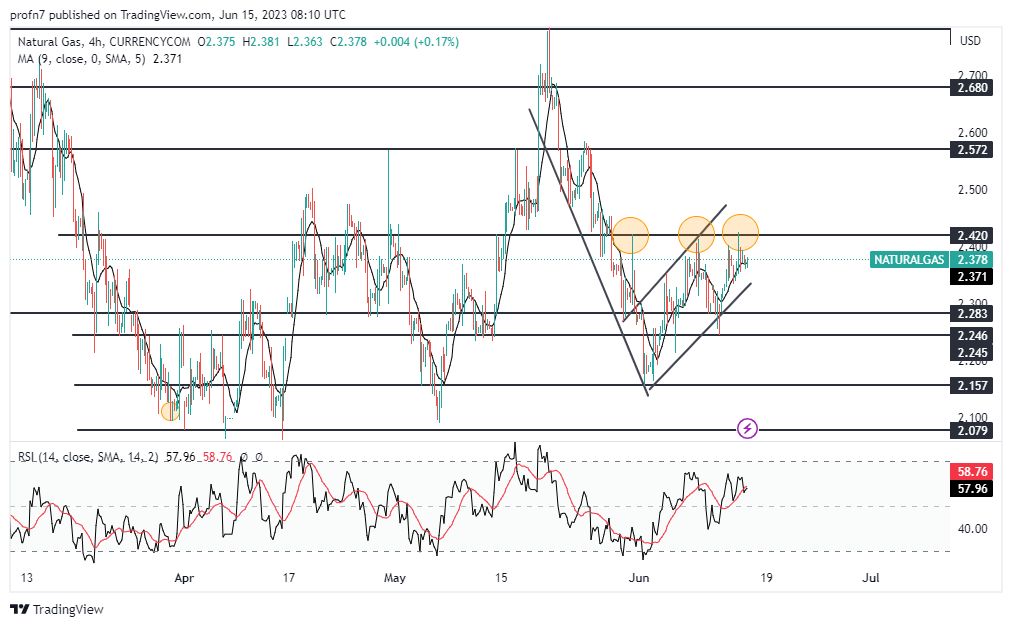The height and width of the screenshot is (627, 1012).
Task: Click the black '2.371' MA axis label
Action: [971, 276]
